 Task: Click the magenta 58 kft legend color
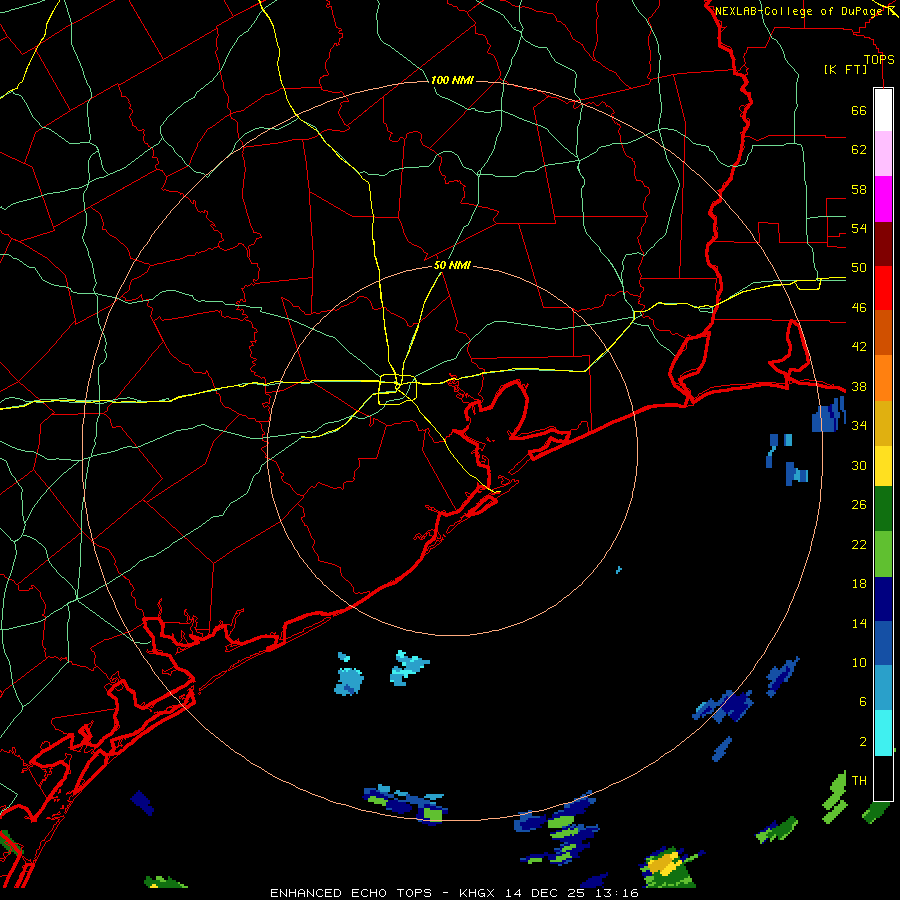[883, 199]
